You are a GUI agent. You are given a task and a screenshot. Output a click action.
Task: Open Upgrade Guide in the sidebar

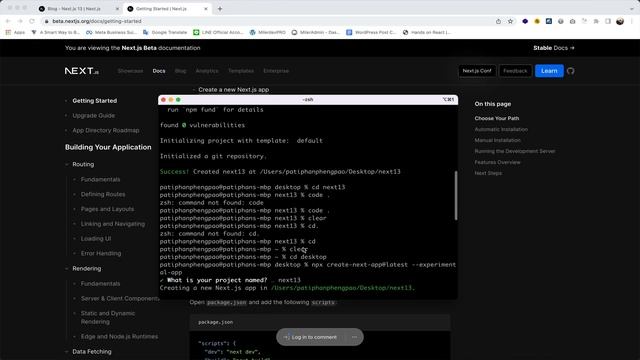point(93,116)
